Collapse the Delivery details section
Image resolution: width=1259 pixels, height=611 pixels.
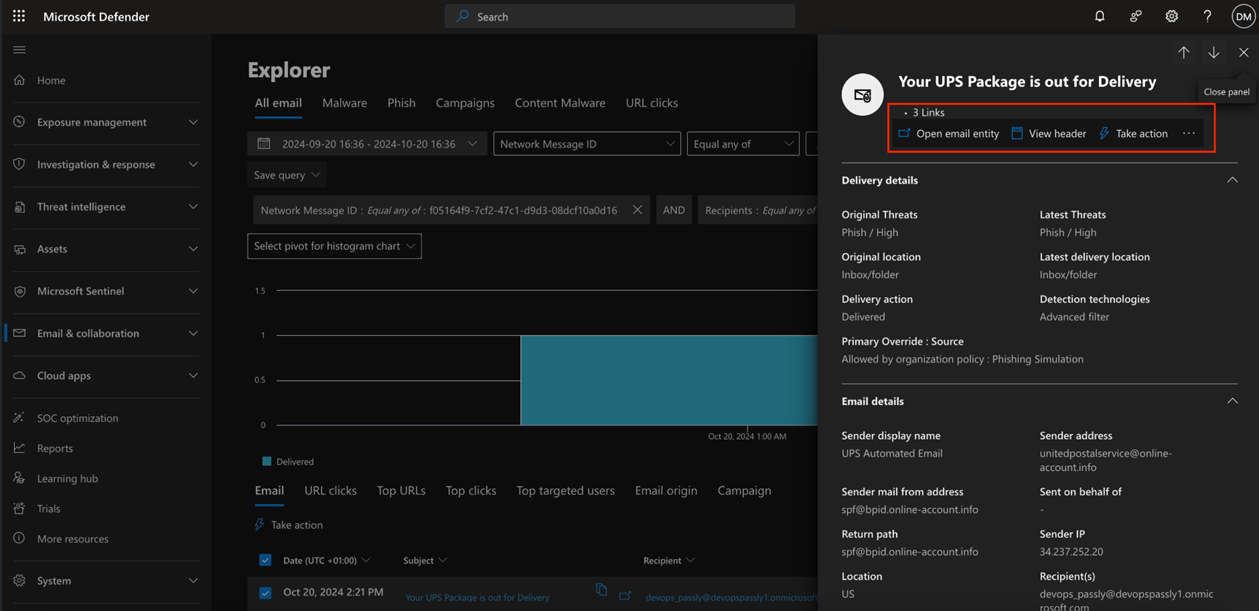click(x=1232, y=179)
